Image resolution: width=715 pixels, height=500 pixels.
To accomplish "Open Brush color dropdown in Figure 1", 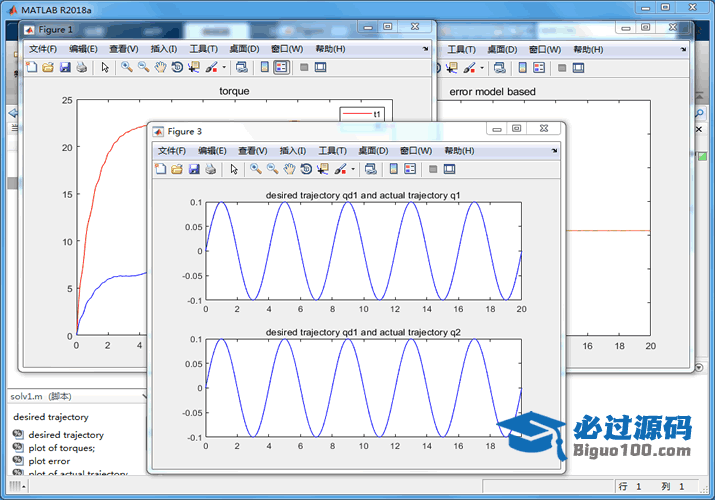I will 224,67.
